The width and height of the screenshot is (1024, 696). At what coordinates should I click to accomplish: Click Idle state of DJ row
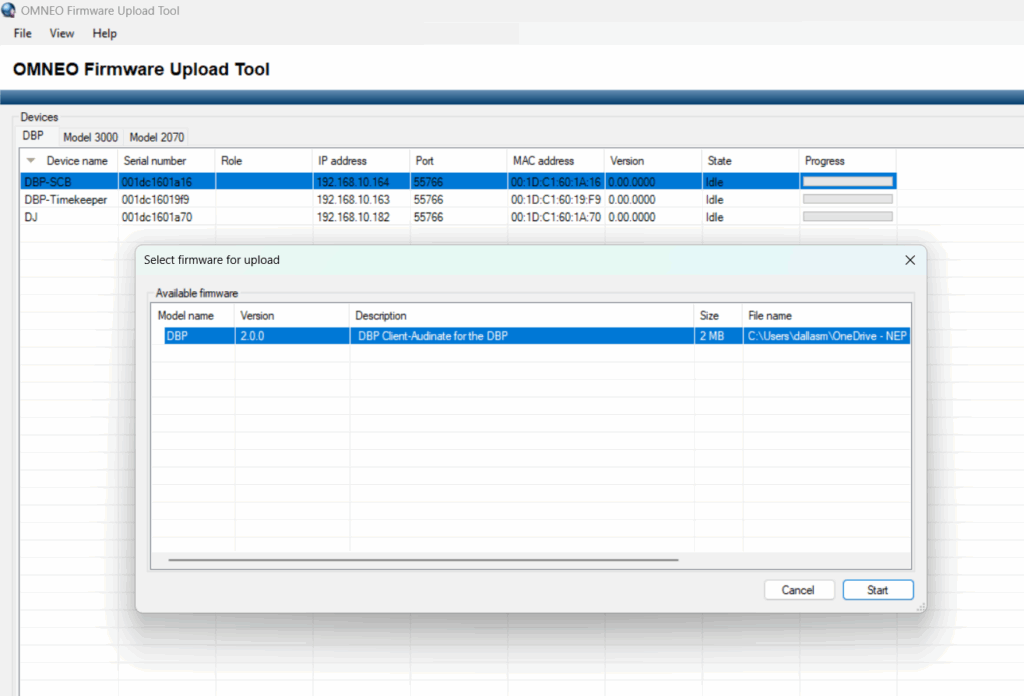(x=714, y=217)
